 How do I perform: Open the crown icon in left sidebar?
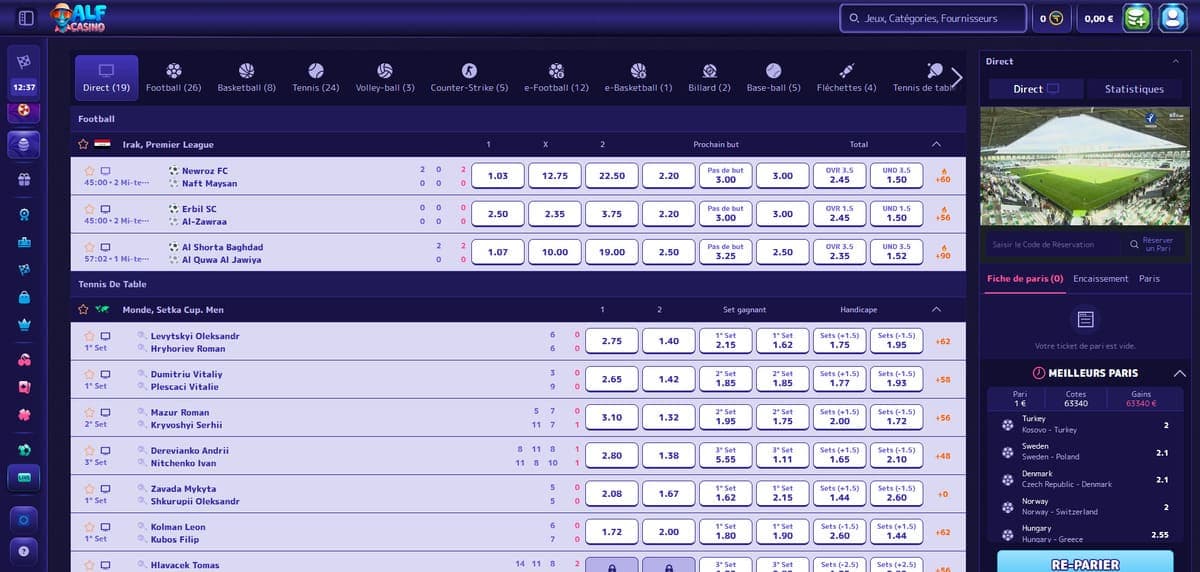24,325
